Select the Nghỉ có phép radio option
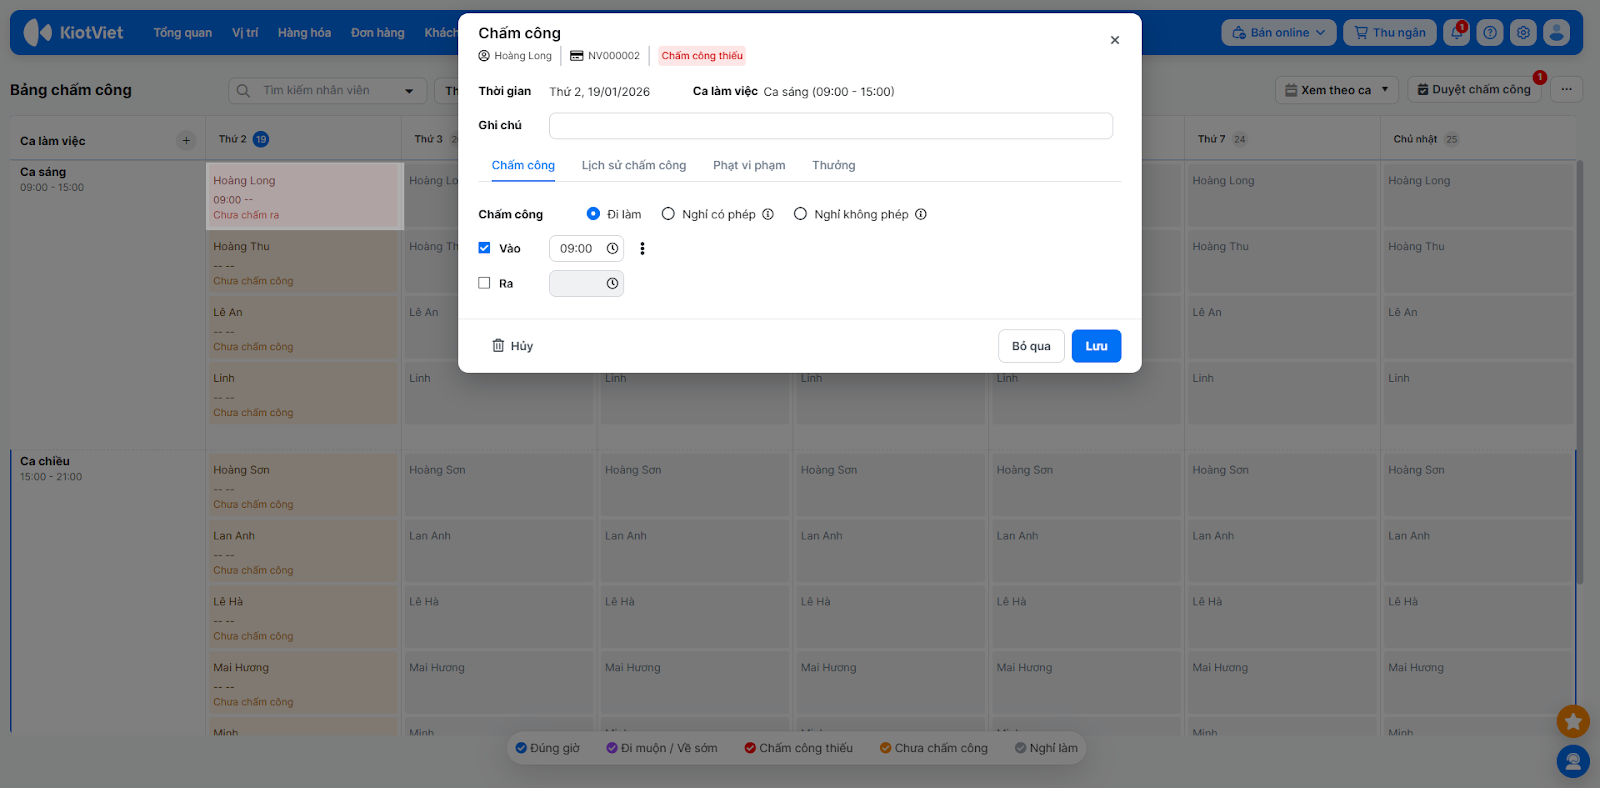Viewport: 1600px width, 788px height. (x=668, y=214)
